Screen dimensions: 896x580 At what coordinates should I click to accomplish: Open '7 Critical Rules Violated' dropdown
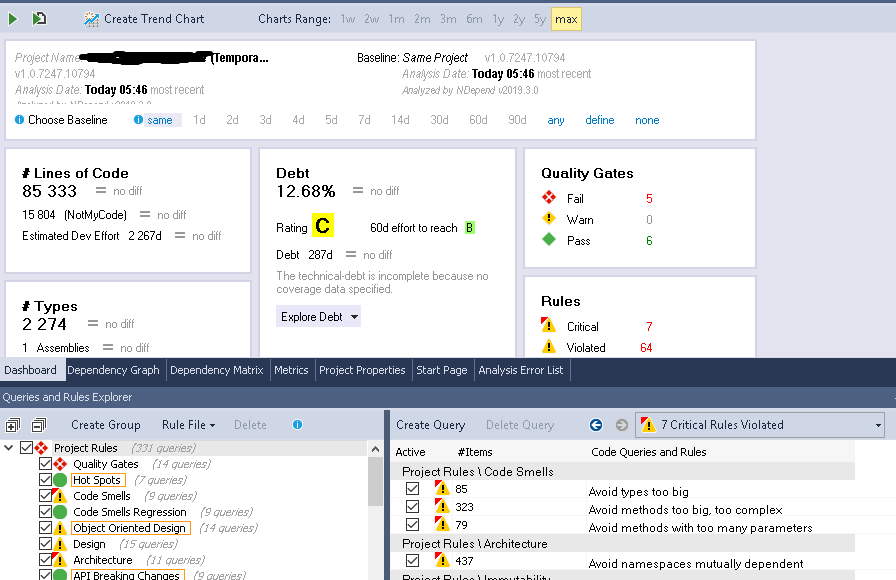[760, 425]
